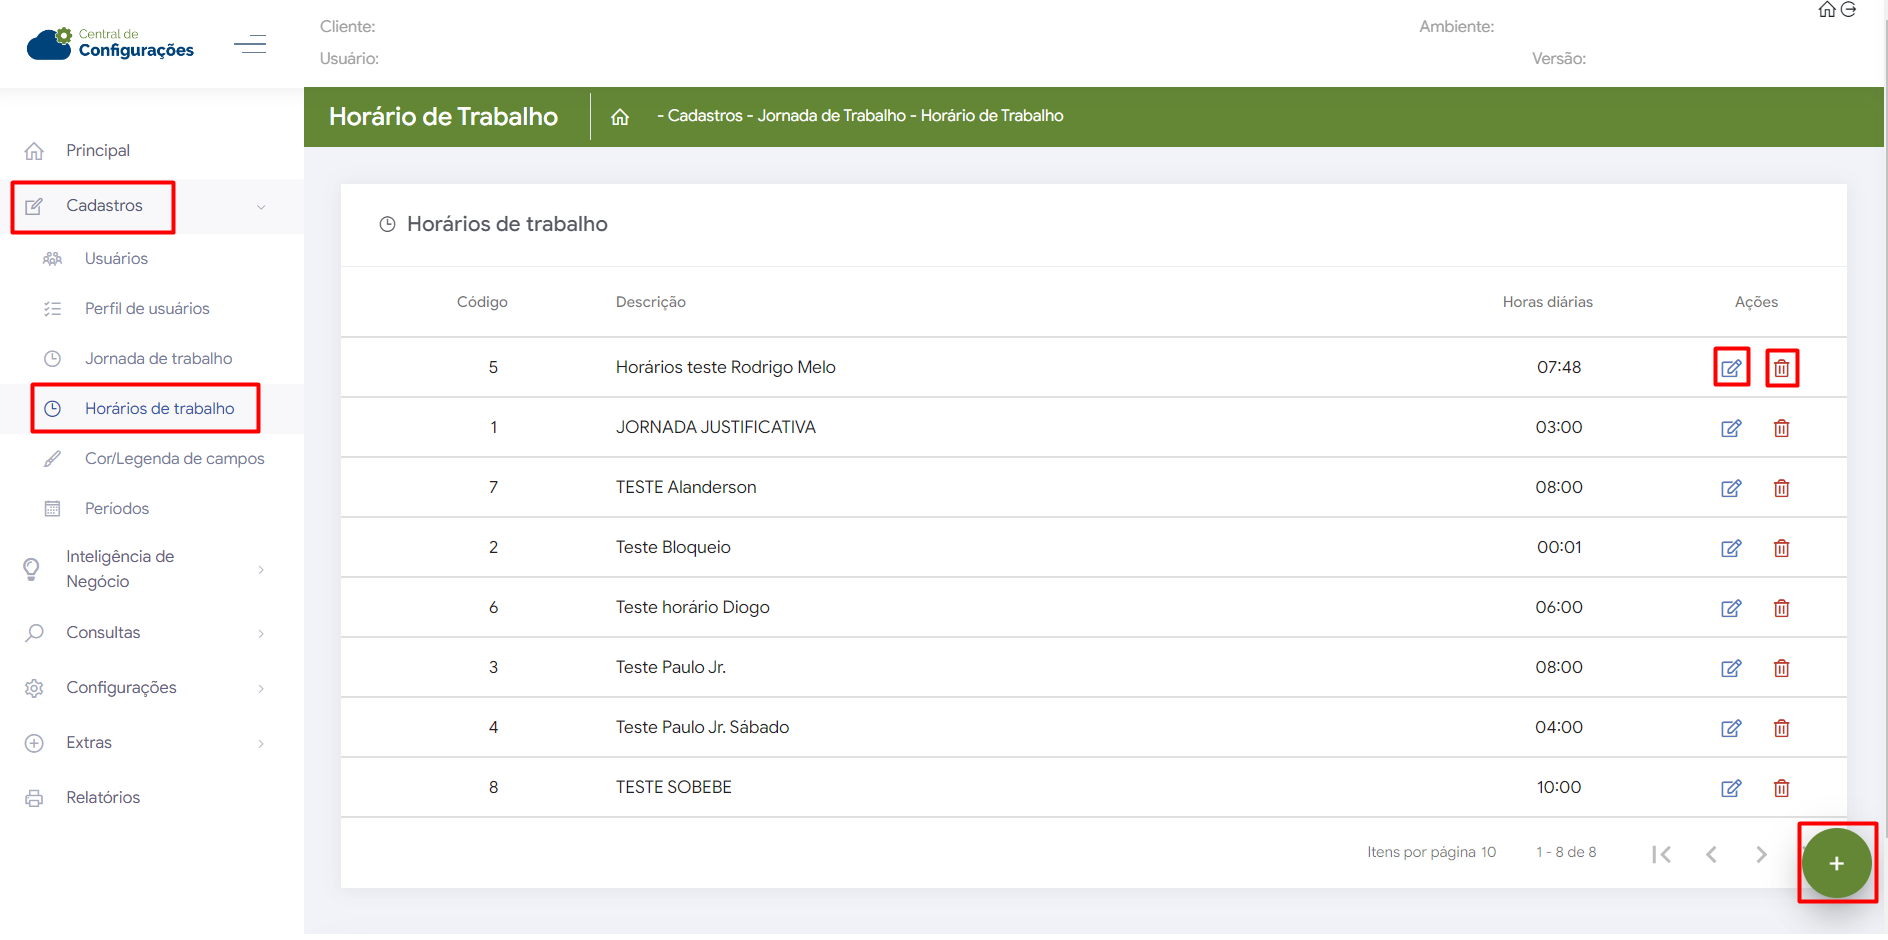Click the green add new schedule button
1888x940 pixels.
coord(1836,863)
